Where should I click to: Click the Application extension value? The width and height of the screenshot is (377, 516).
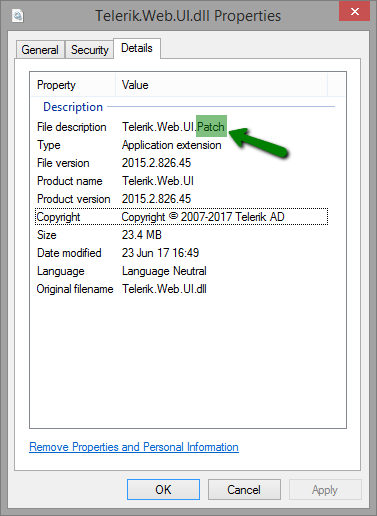coord(172,145)
